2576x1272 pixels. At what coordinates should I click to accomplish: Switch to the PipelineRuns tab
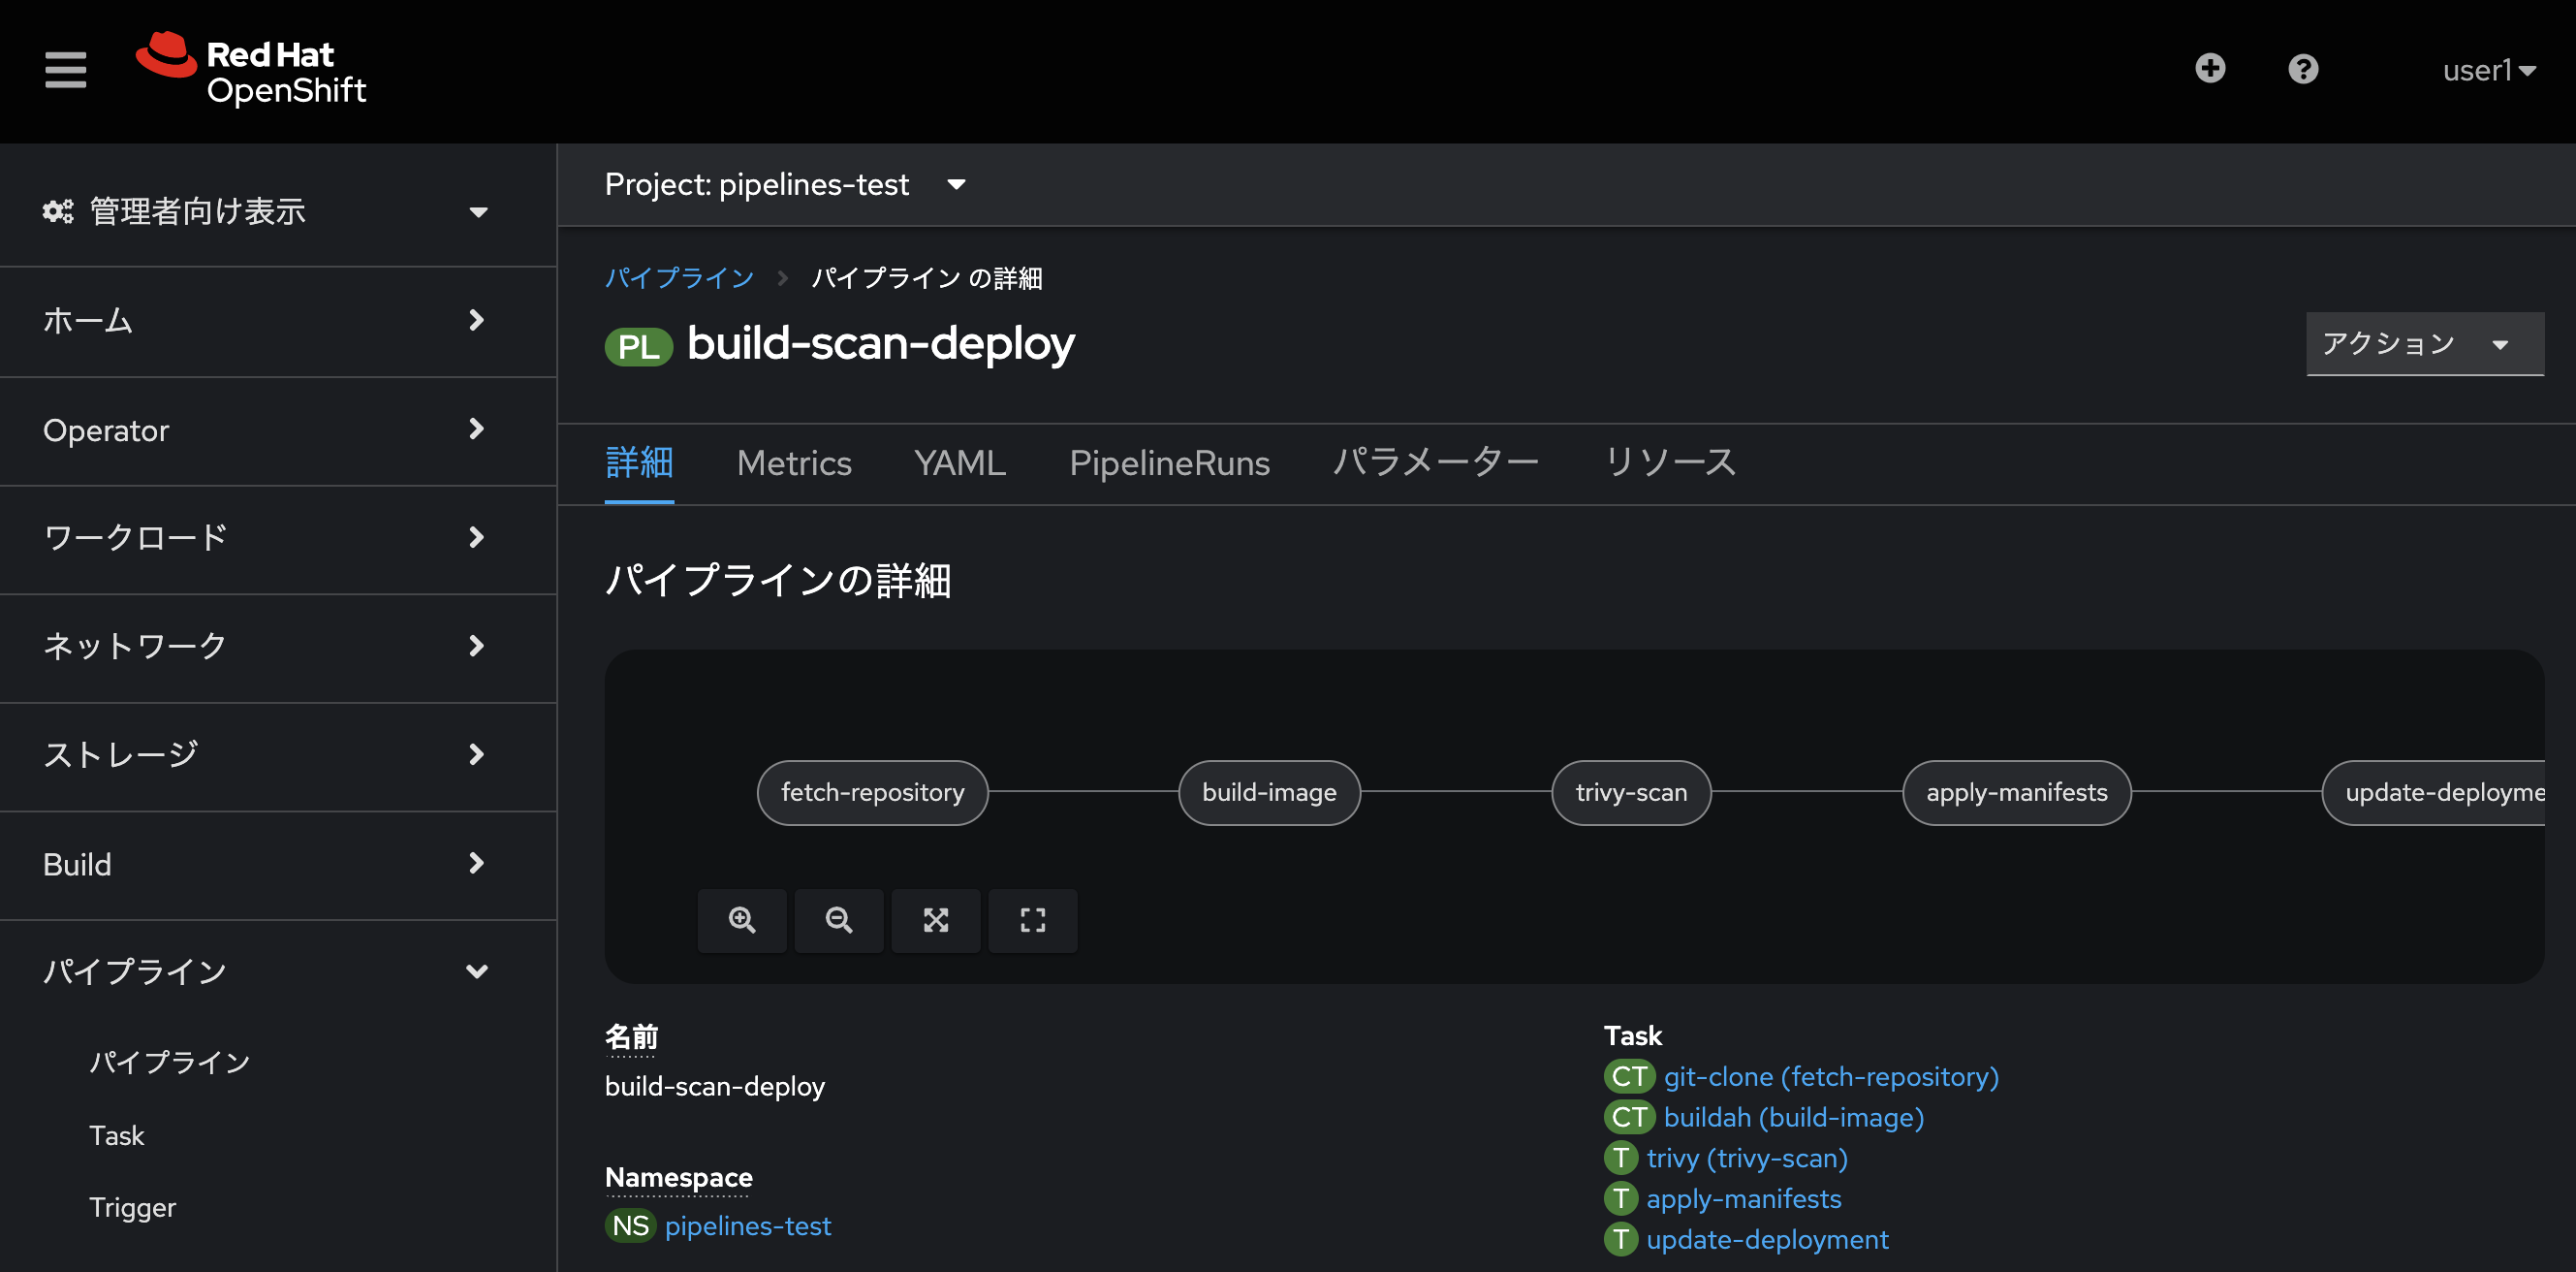tap(1169, 463)
